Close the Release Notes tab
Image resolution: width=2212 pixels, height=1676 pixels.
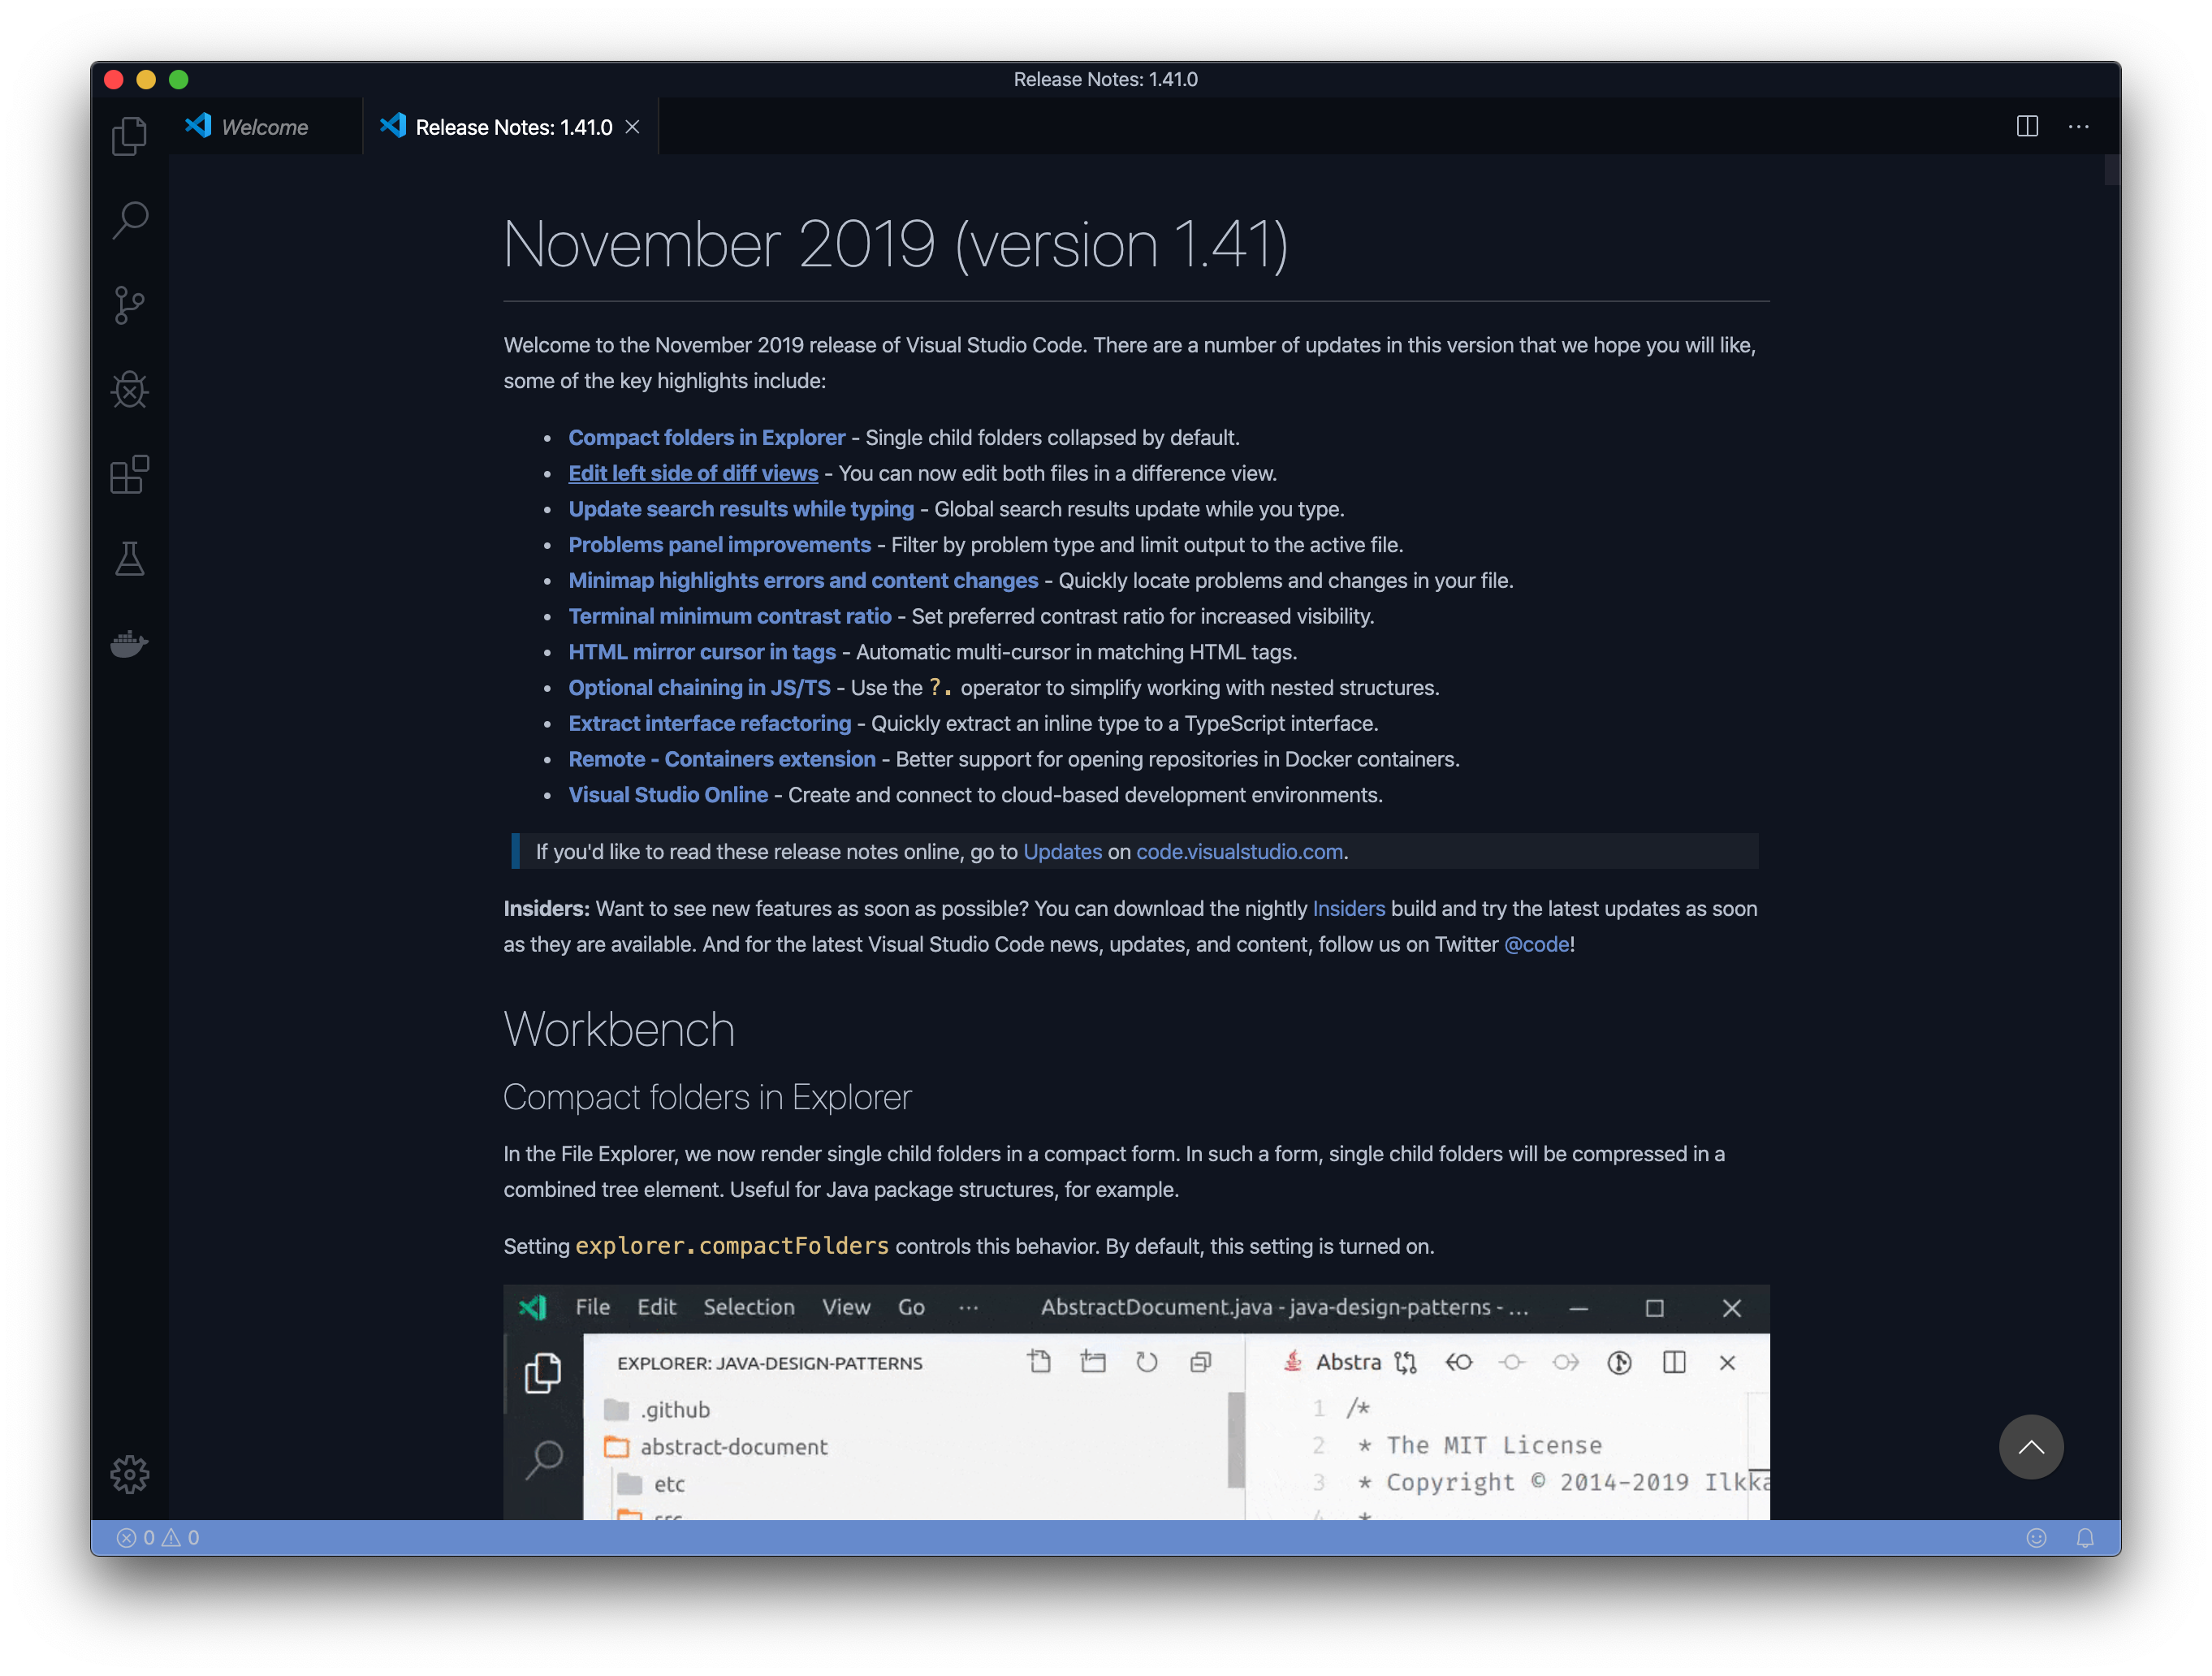[632, 127]
